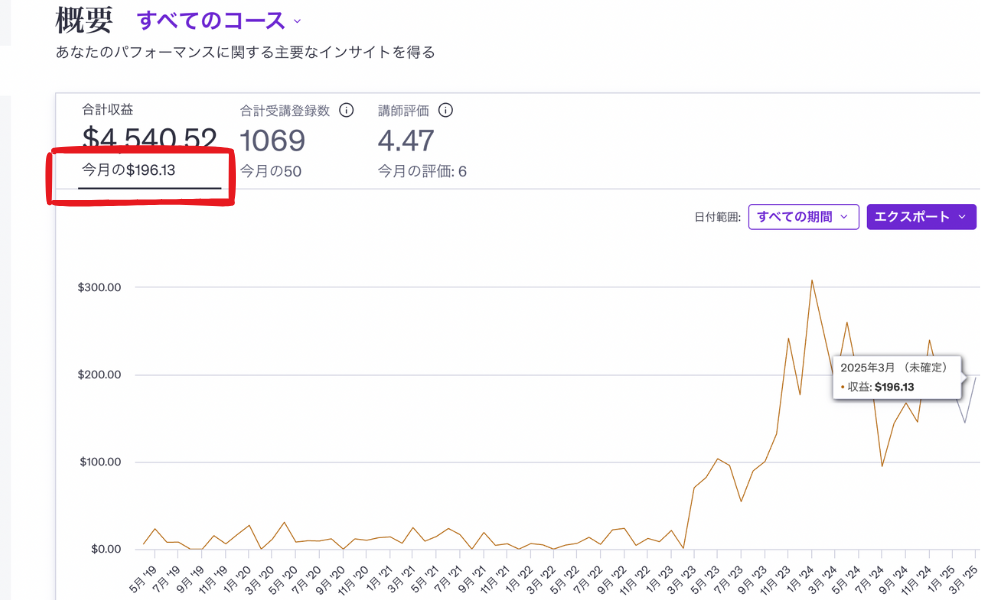1000x600 pixels.
Task: Click the chart's highest peak above $300
Action: pyautogui.click(x=811, y=281)
